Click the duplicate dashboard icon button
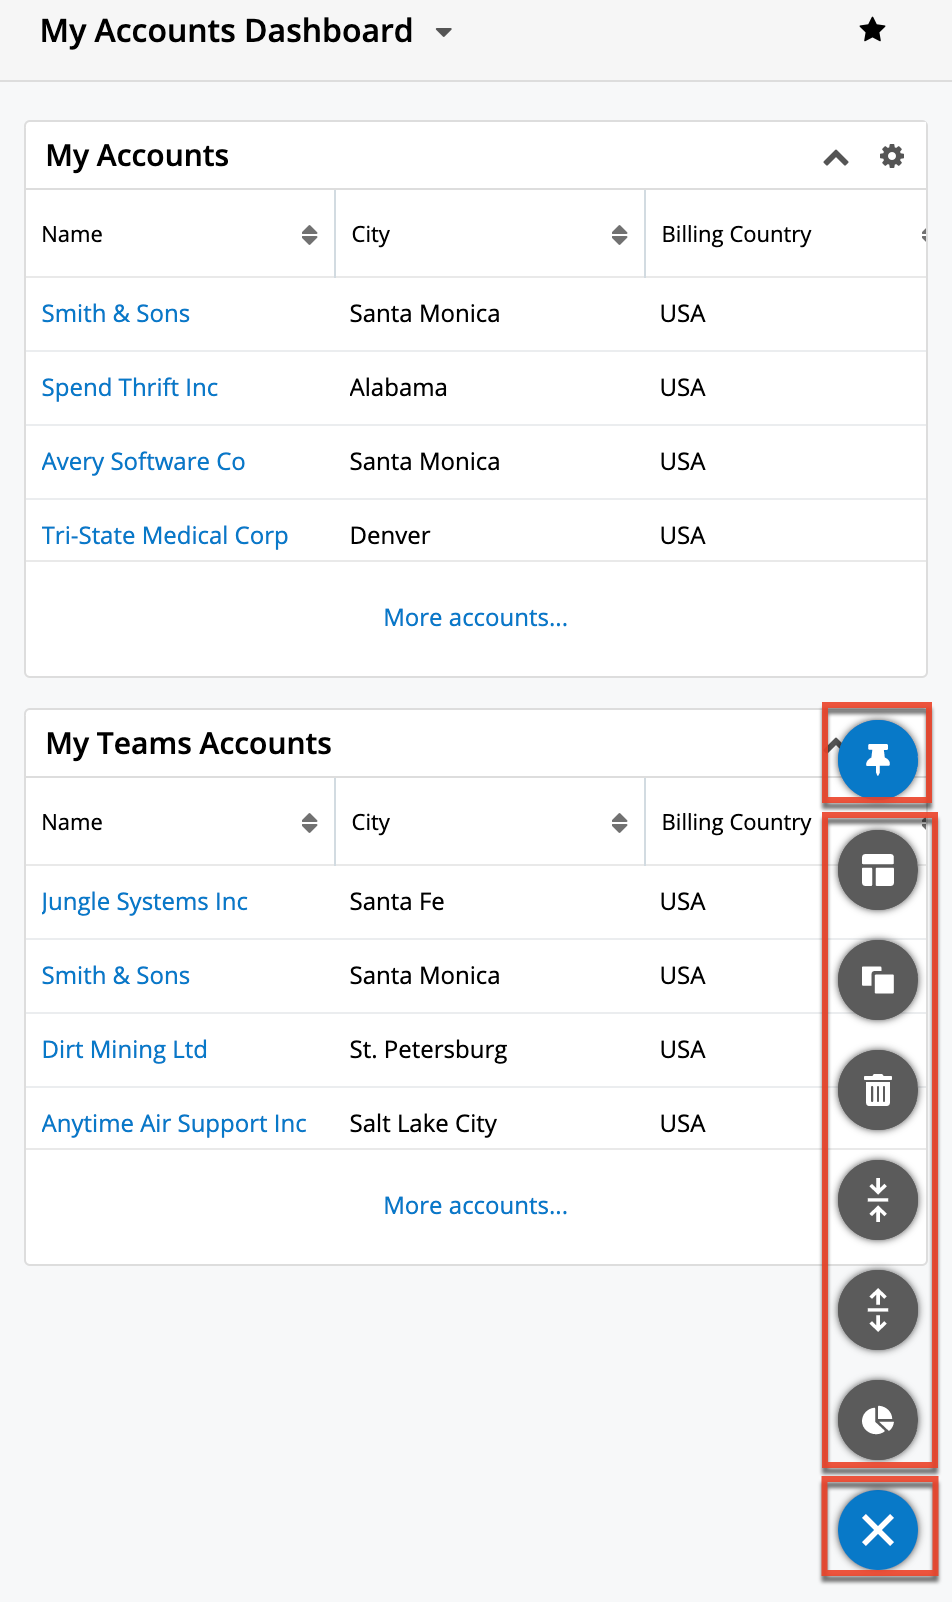 click(877, 980)
